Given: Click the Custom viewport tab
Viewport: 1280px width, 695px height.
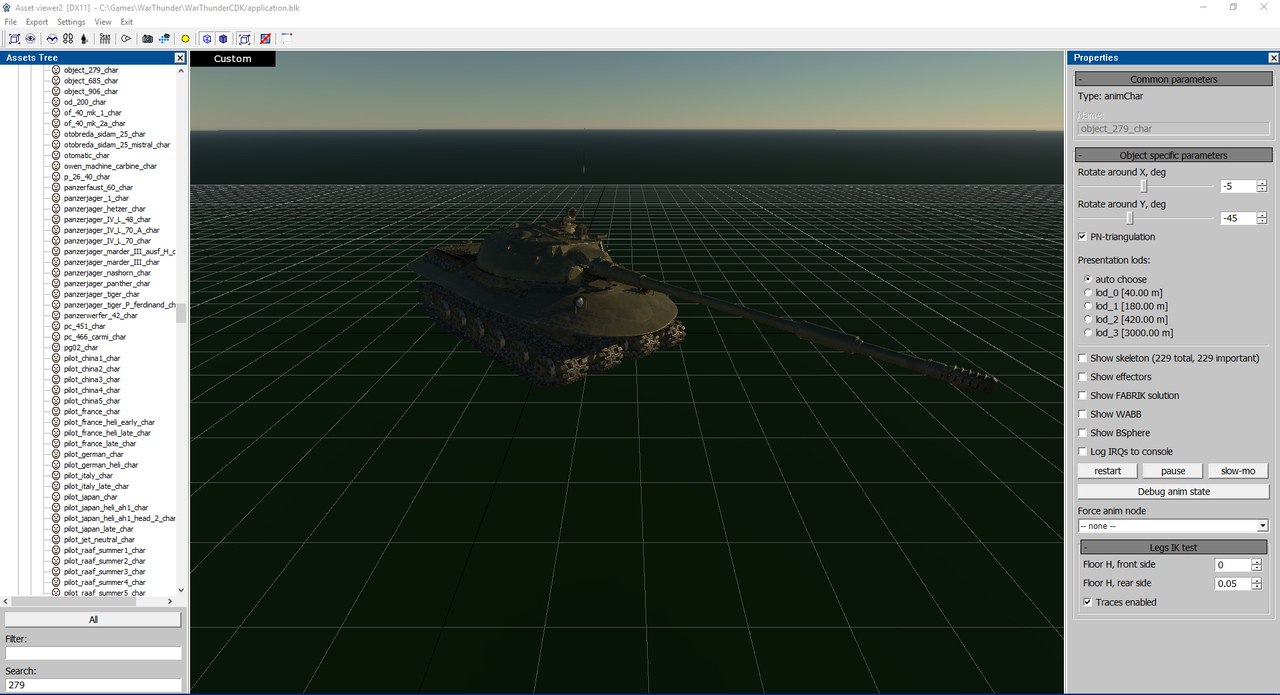Looking at the screenshot, I should click(232, 59).
